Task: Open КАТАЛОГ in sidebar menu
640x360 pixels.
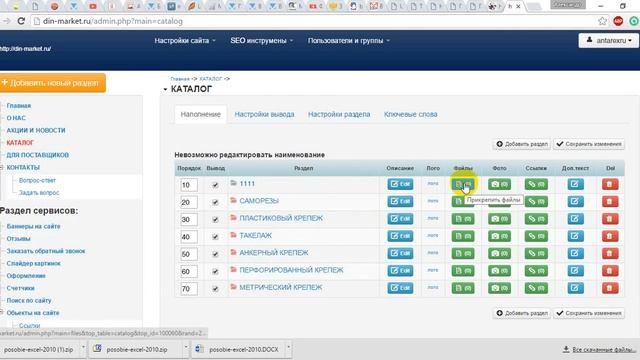Action: (x=20, y=142)
